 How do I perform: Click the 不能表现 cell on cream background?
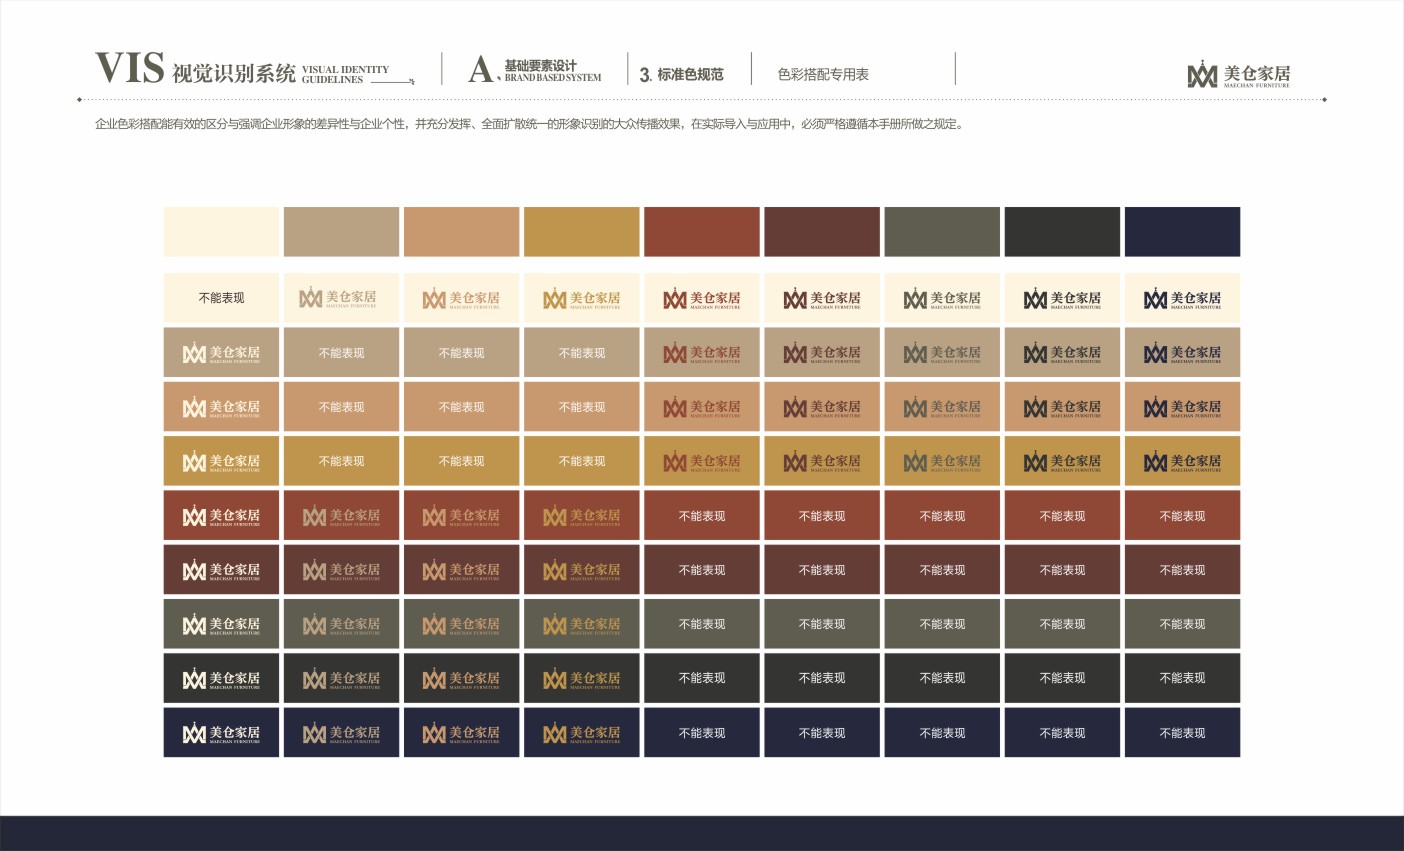[221, 298]
